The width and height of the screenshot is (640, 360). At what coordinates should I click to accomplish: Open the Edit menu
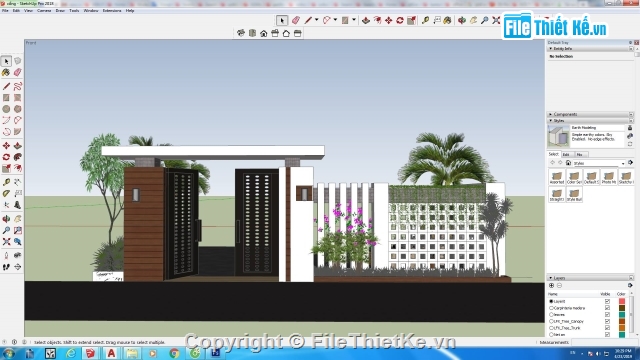[16, 11]
